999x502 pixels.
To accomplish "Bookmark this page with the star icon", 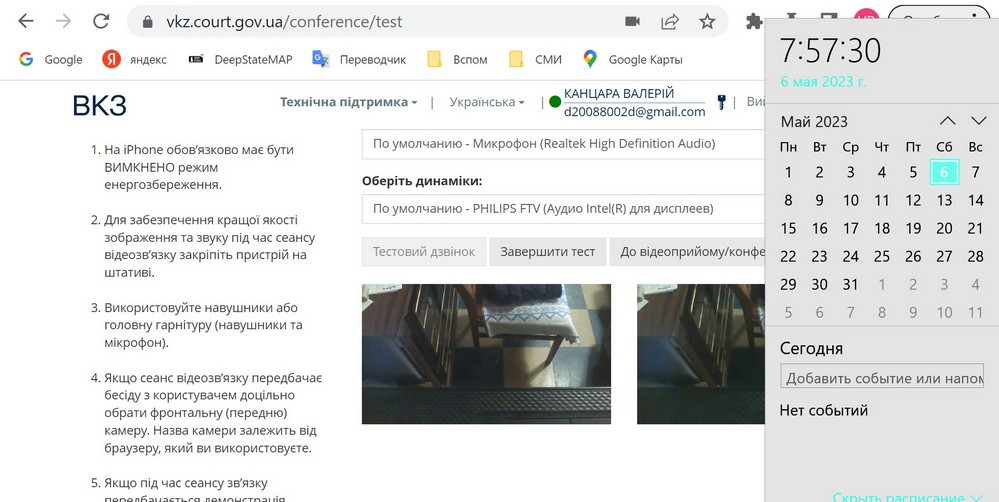I will (x=707, y=22).
